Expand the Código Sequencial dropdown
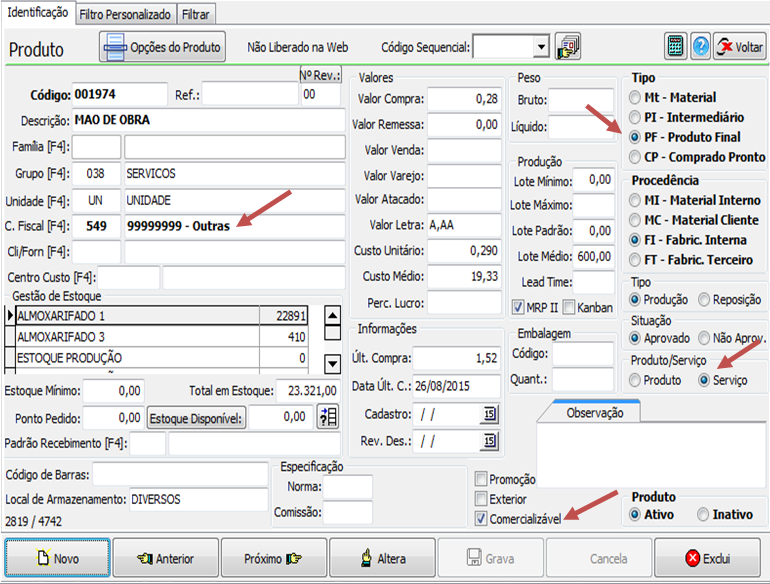This screenshot has height=584, width=770. pos(541,47)
